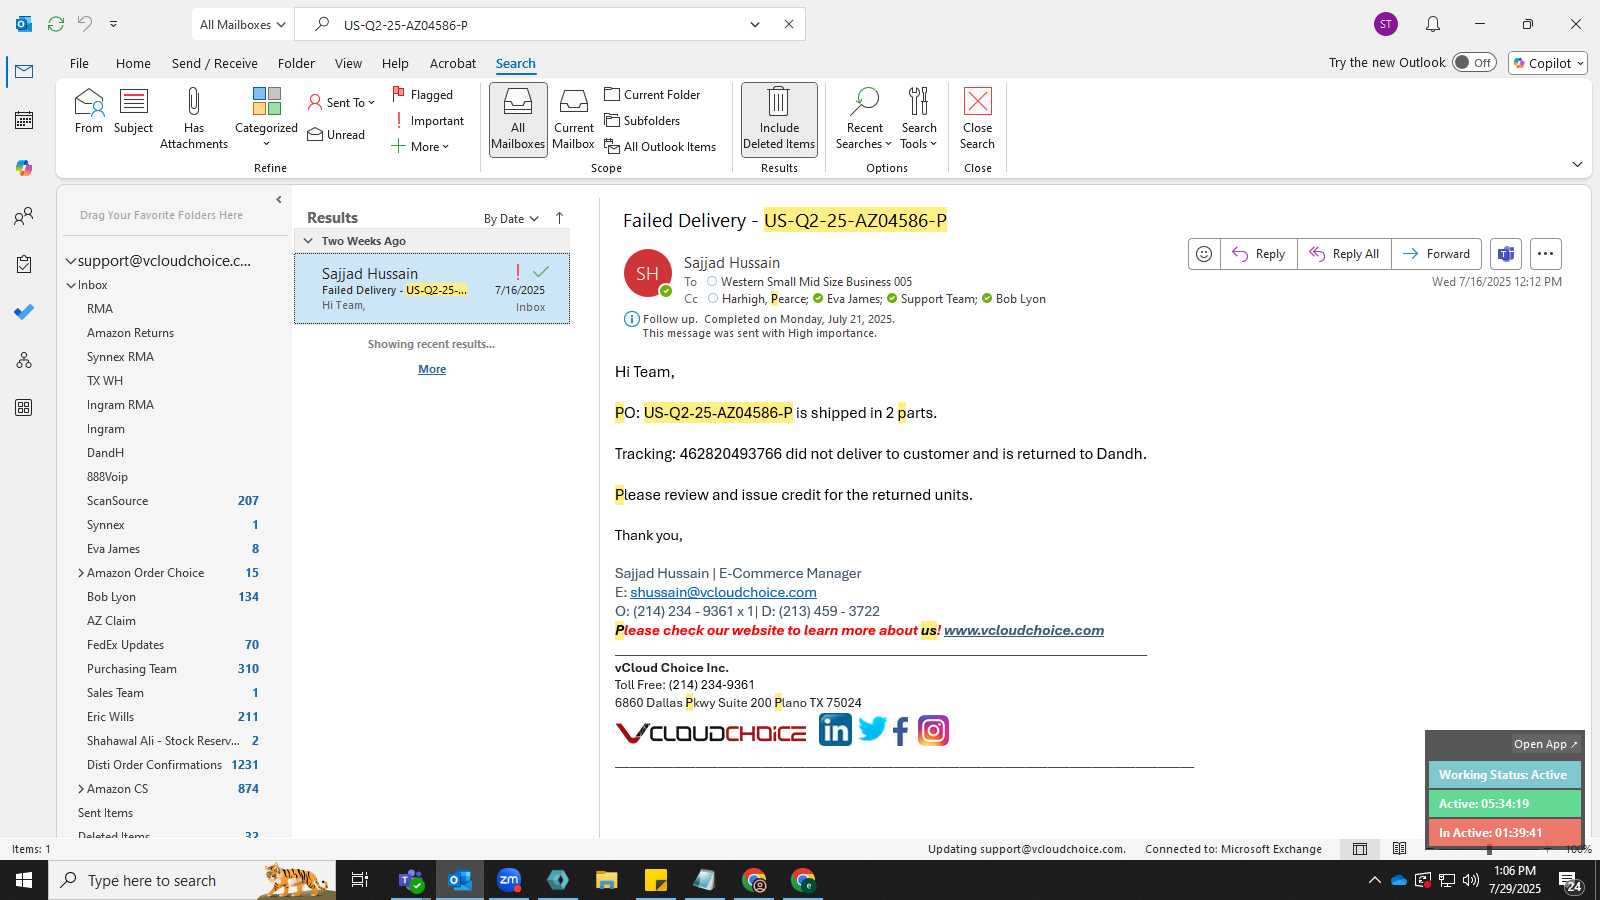The height and width of the screenshot is (900, 1600).
Task: Switch to Reading view in status bar
Action: click(x=1400, y=849)
